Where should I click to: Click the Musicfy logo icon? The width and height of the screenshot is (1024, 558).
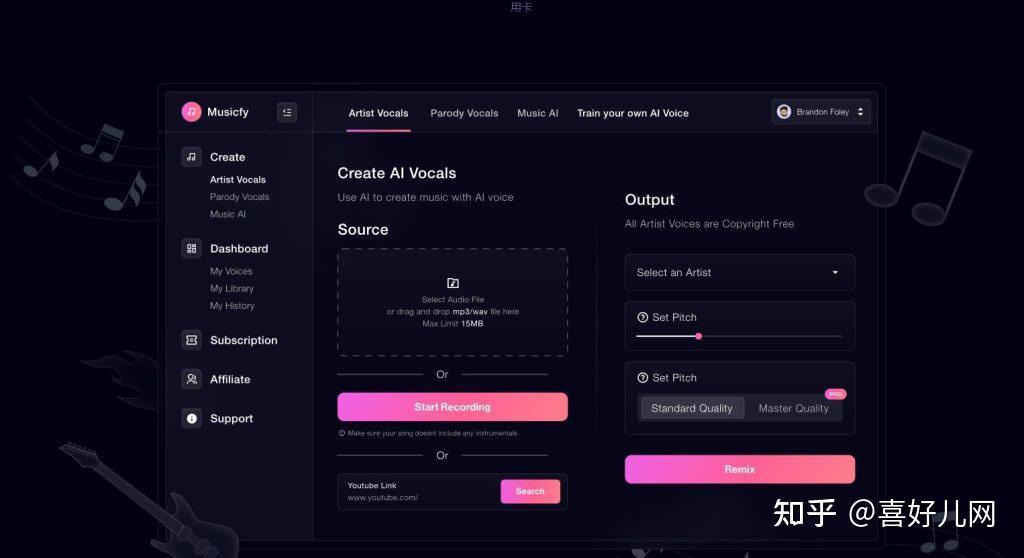[191, 112]
